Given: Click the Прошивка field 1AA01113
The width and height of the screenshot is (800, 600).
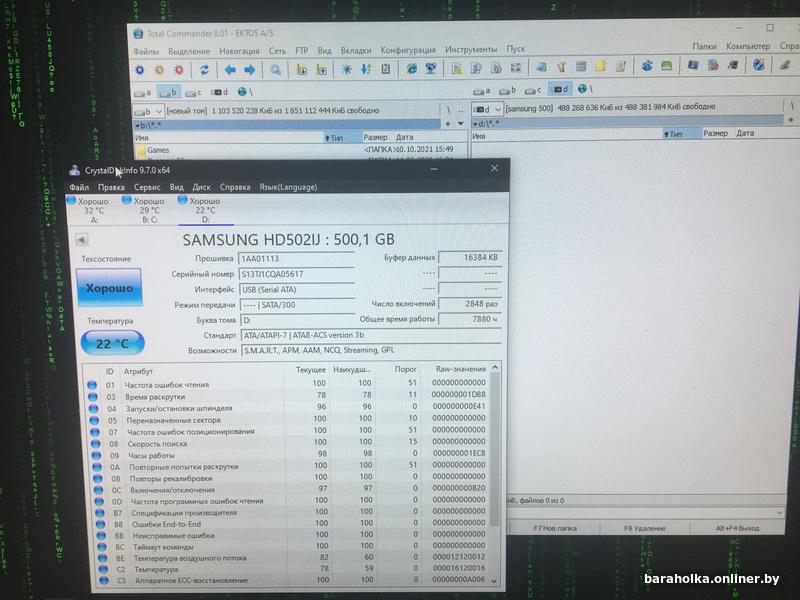Looking at the screenshot, I should coord(296,259).
